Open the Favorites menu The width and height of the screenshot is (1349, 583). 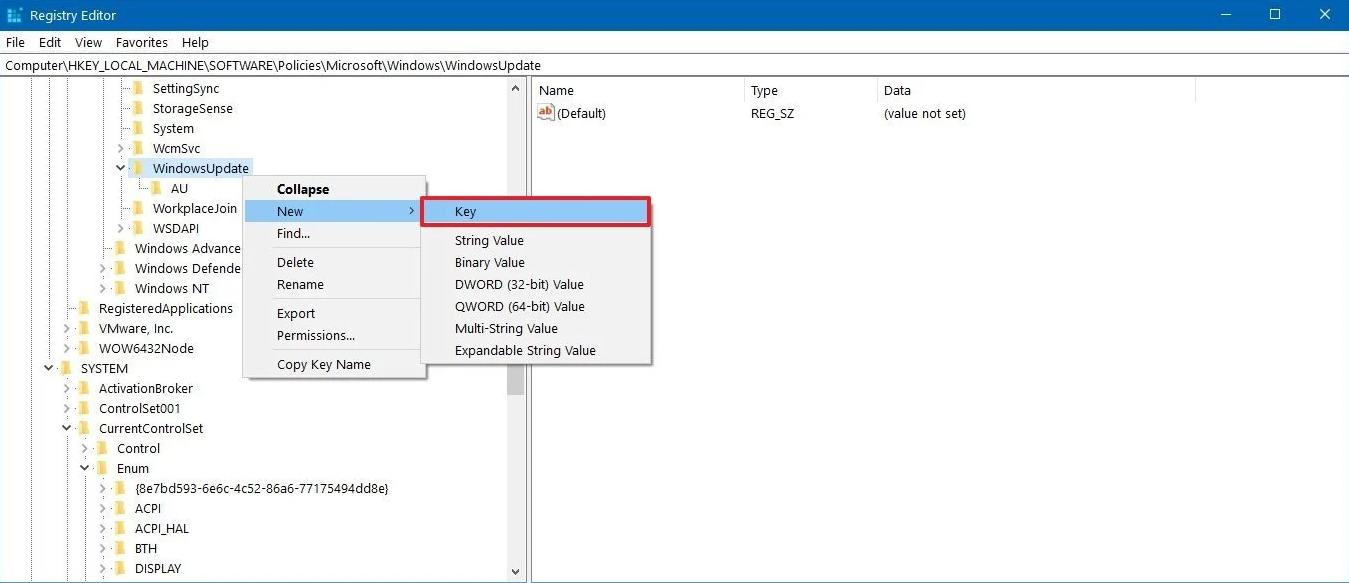point(141,42)
